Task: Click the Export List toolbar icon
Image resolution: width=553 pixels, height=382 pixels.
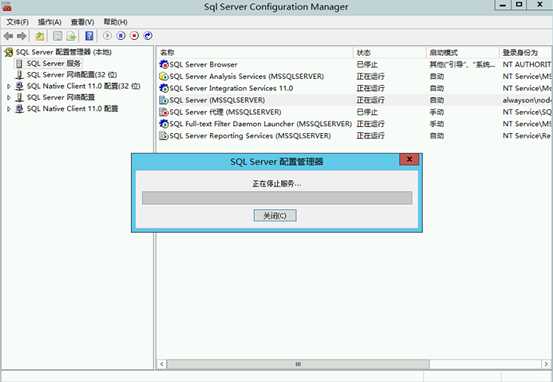Action: [71, 36]
